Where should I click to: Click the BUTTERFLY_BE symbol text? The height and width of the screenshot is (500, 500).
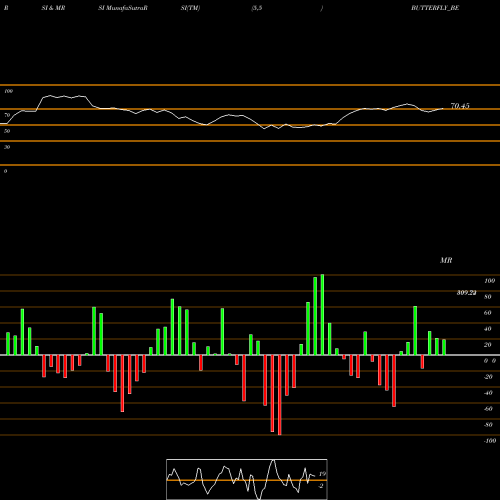click(x=435, y=8)
